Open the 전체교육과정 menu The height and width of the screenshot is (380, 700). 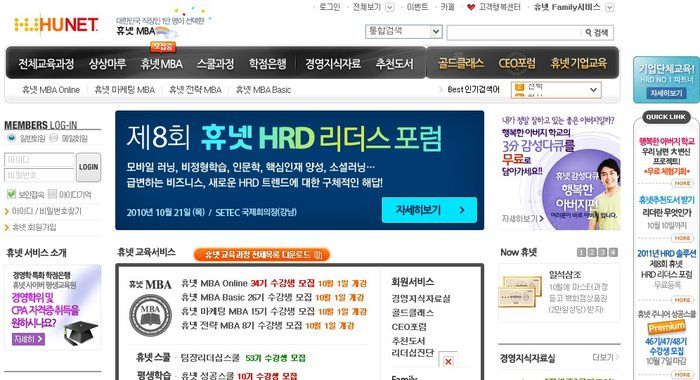46,64
